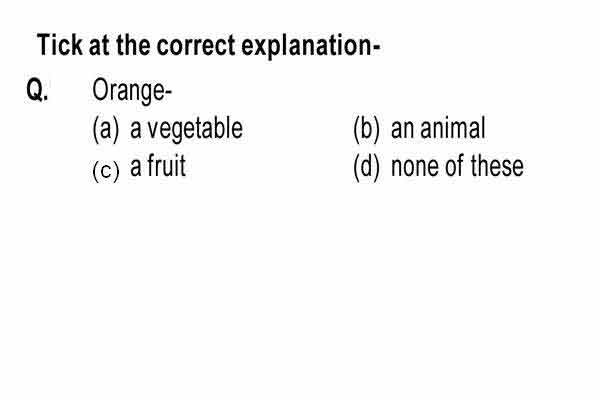Click the word "Tick" in heading
600x400 pixels.
click(59, 45)
